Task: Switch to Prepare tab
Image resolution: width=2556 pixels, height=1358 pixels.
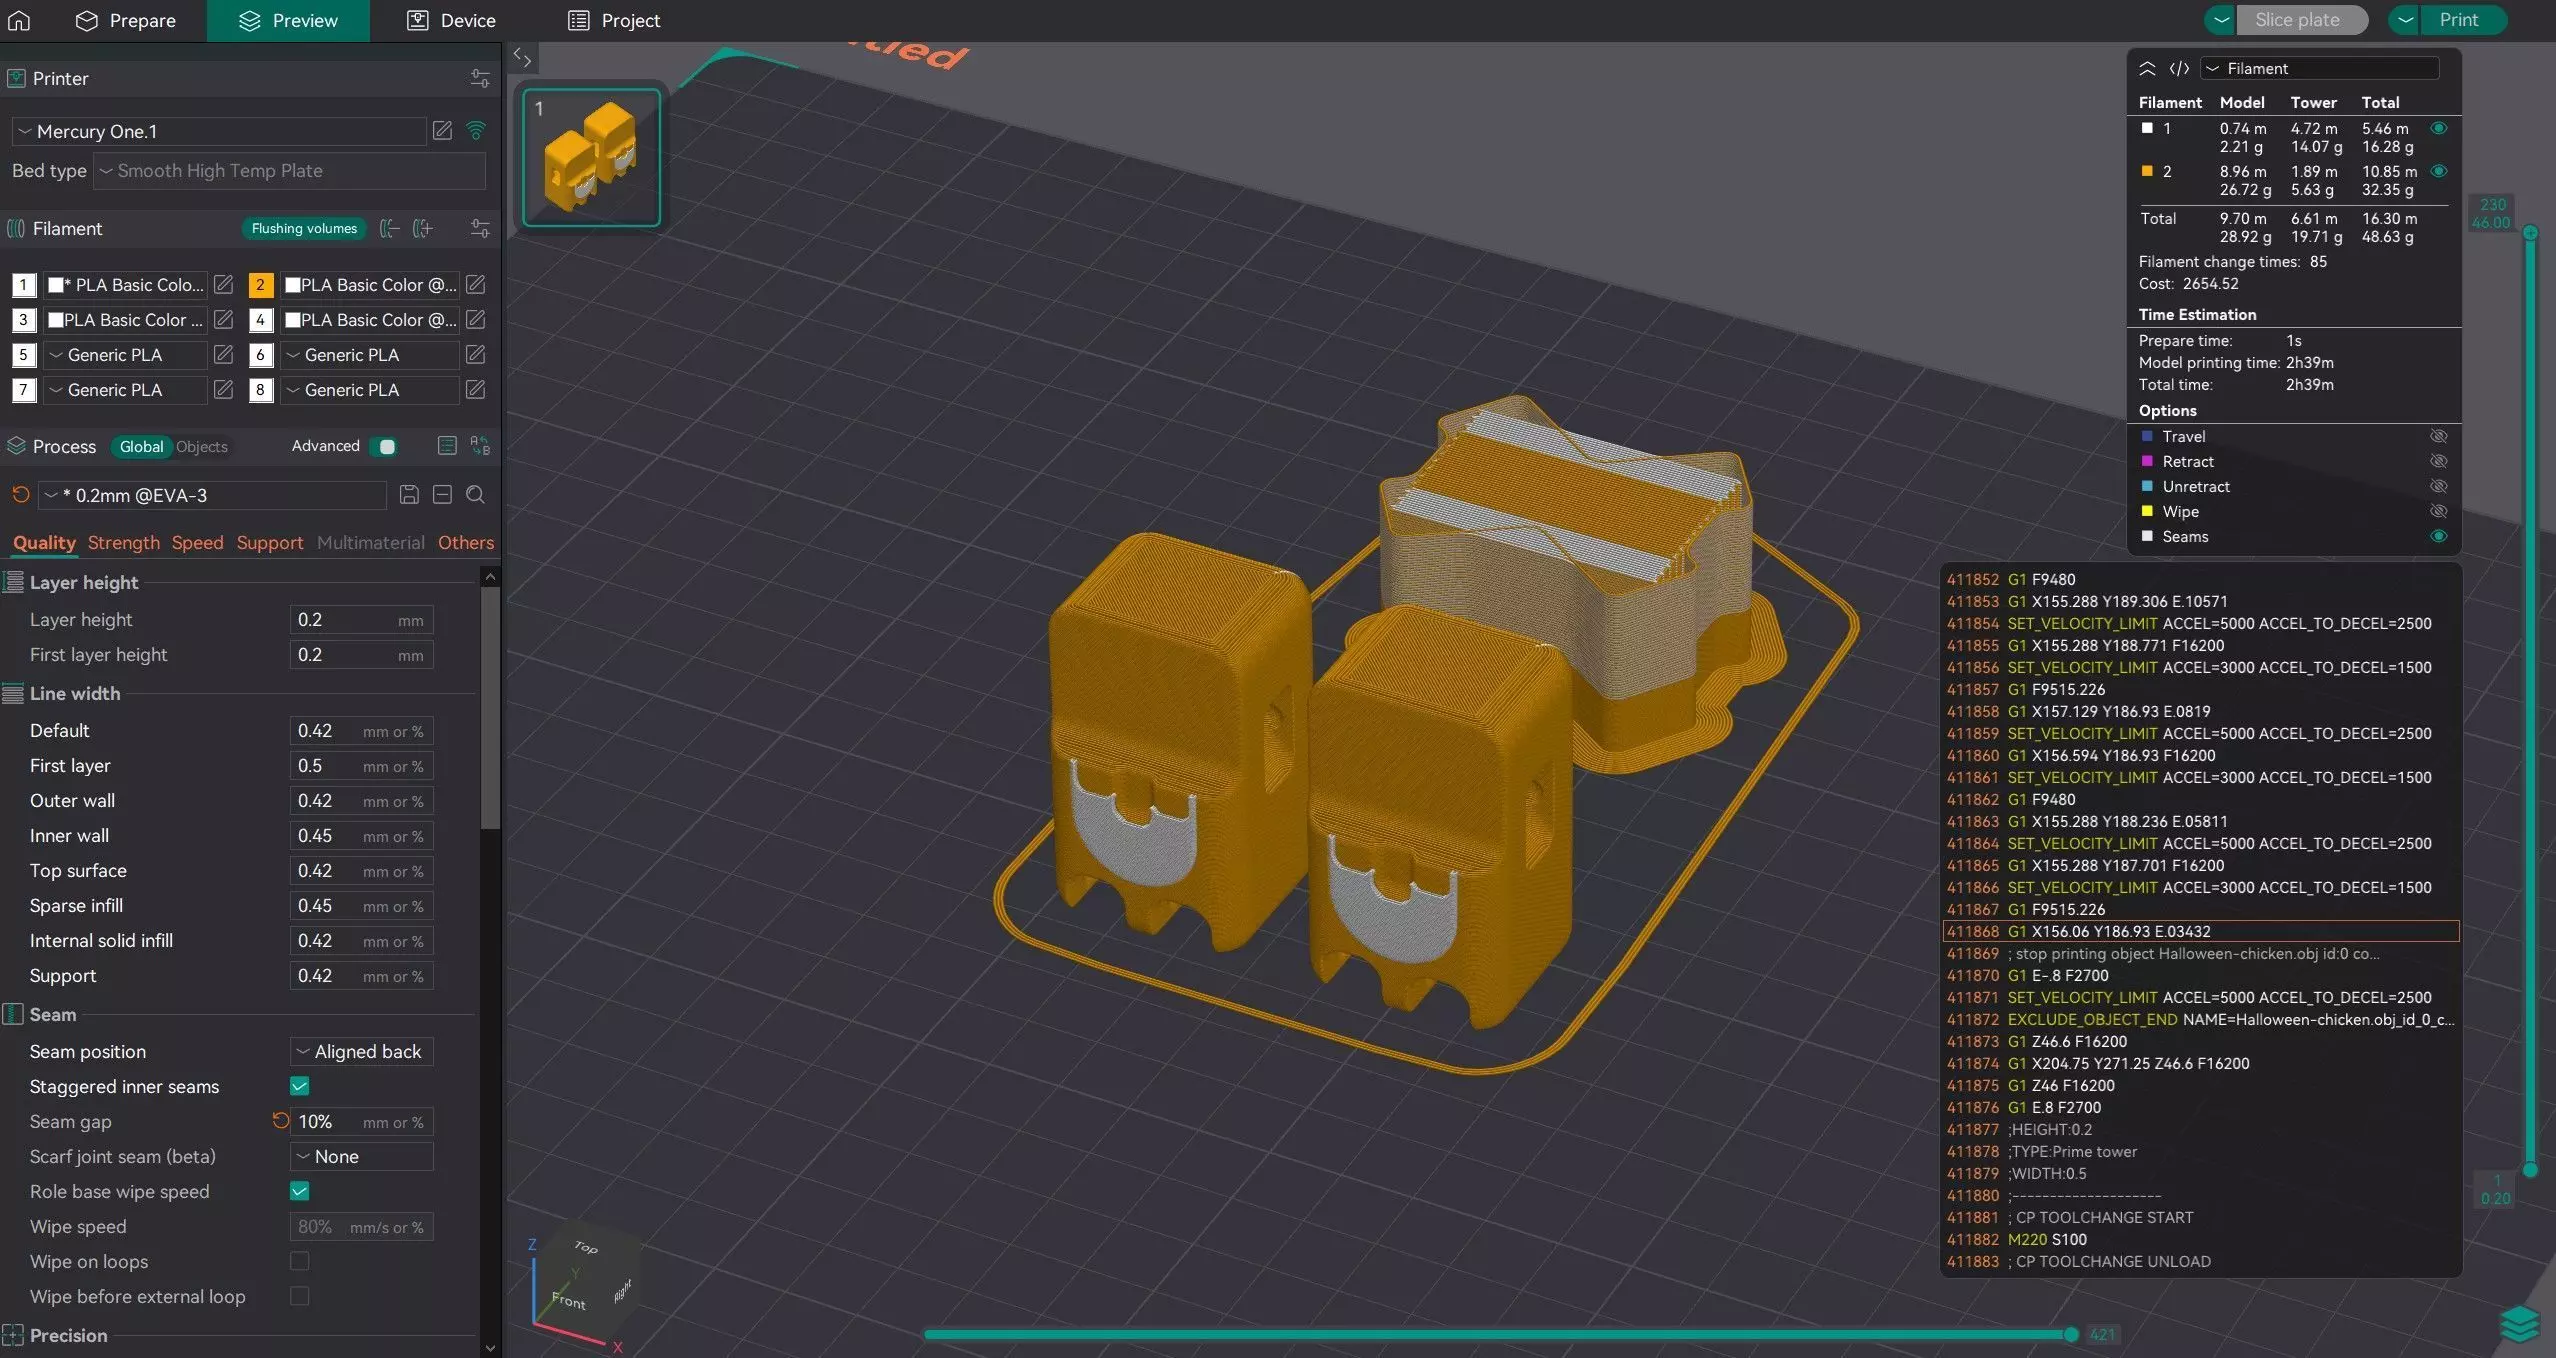Action: (126, 20)
